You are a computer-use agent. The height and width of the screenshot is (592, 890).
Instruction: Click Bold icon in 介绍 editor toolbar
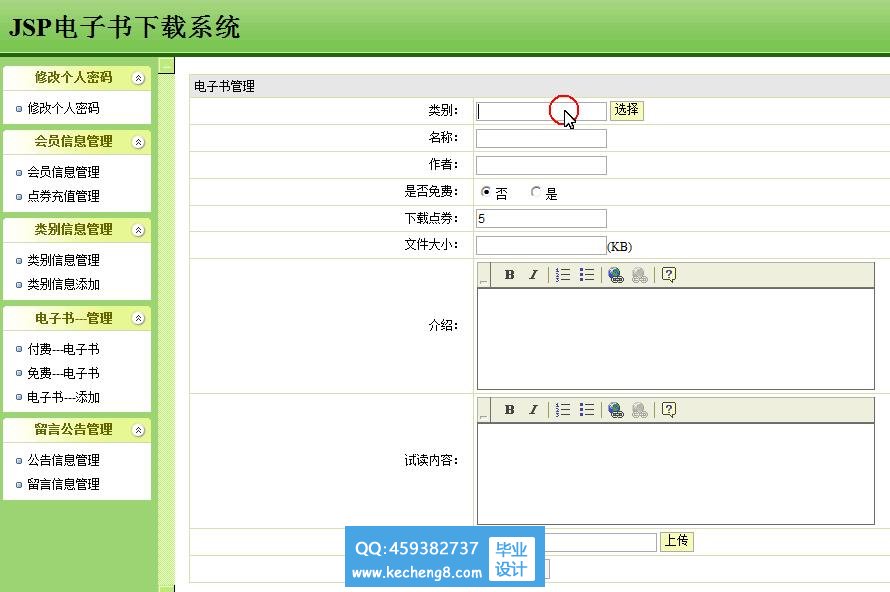(509, 275)
